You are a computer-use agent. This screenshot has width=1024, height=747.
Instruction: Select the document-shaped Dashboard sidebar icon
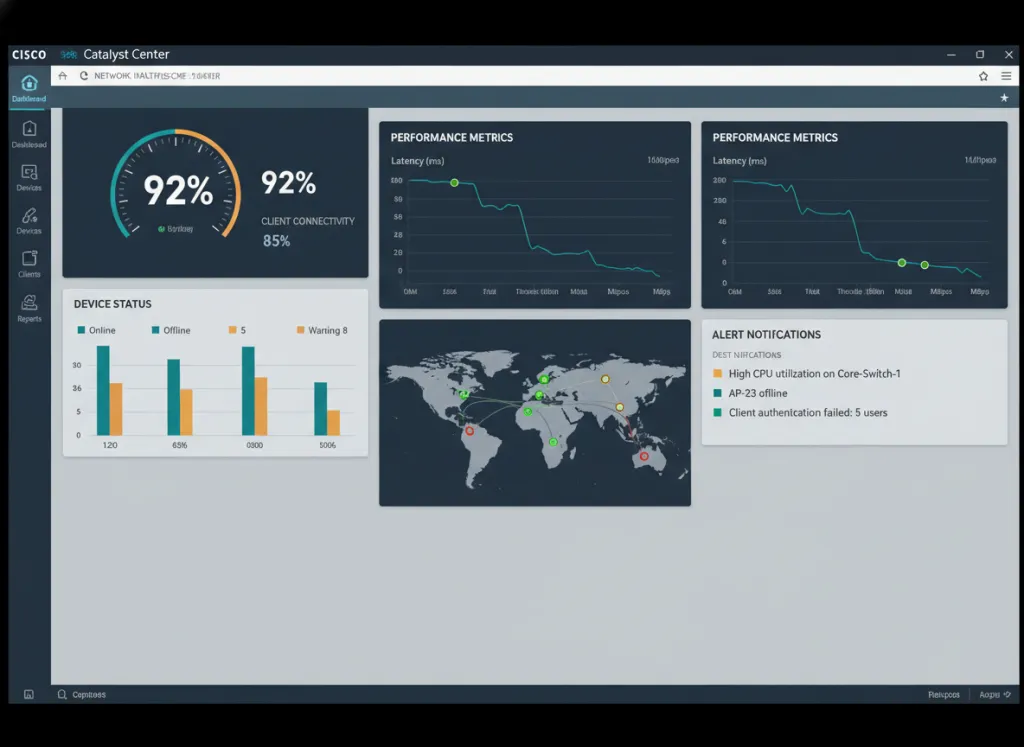[29, 129]
